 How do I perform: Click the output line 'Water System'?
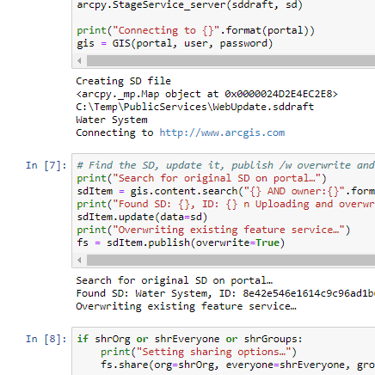pyautogui.click(x=112, y=120)
